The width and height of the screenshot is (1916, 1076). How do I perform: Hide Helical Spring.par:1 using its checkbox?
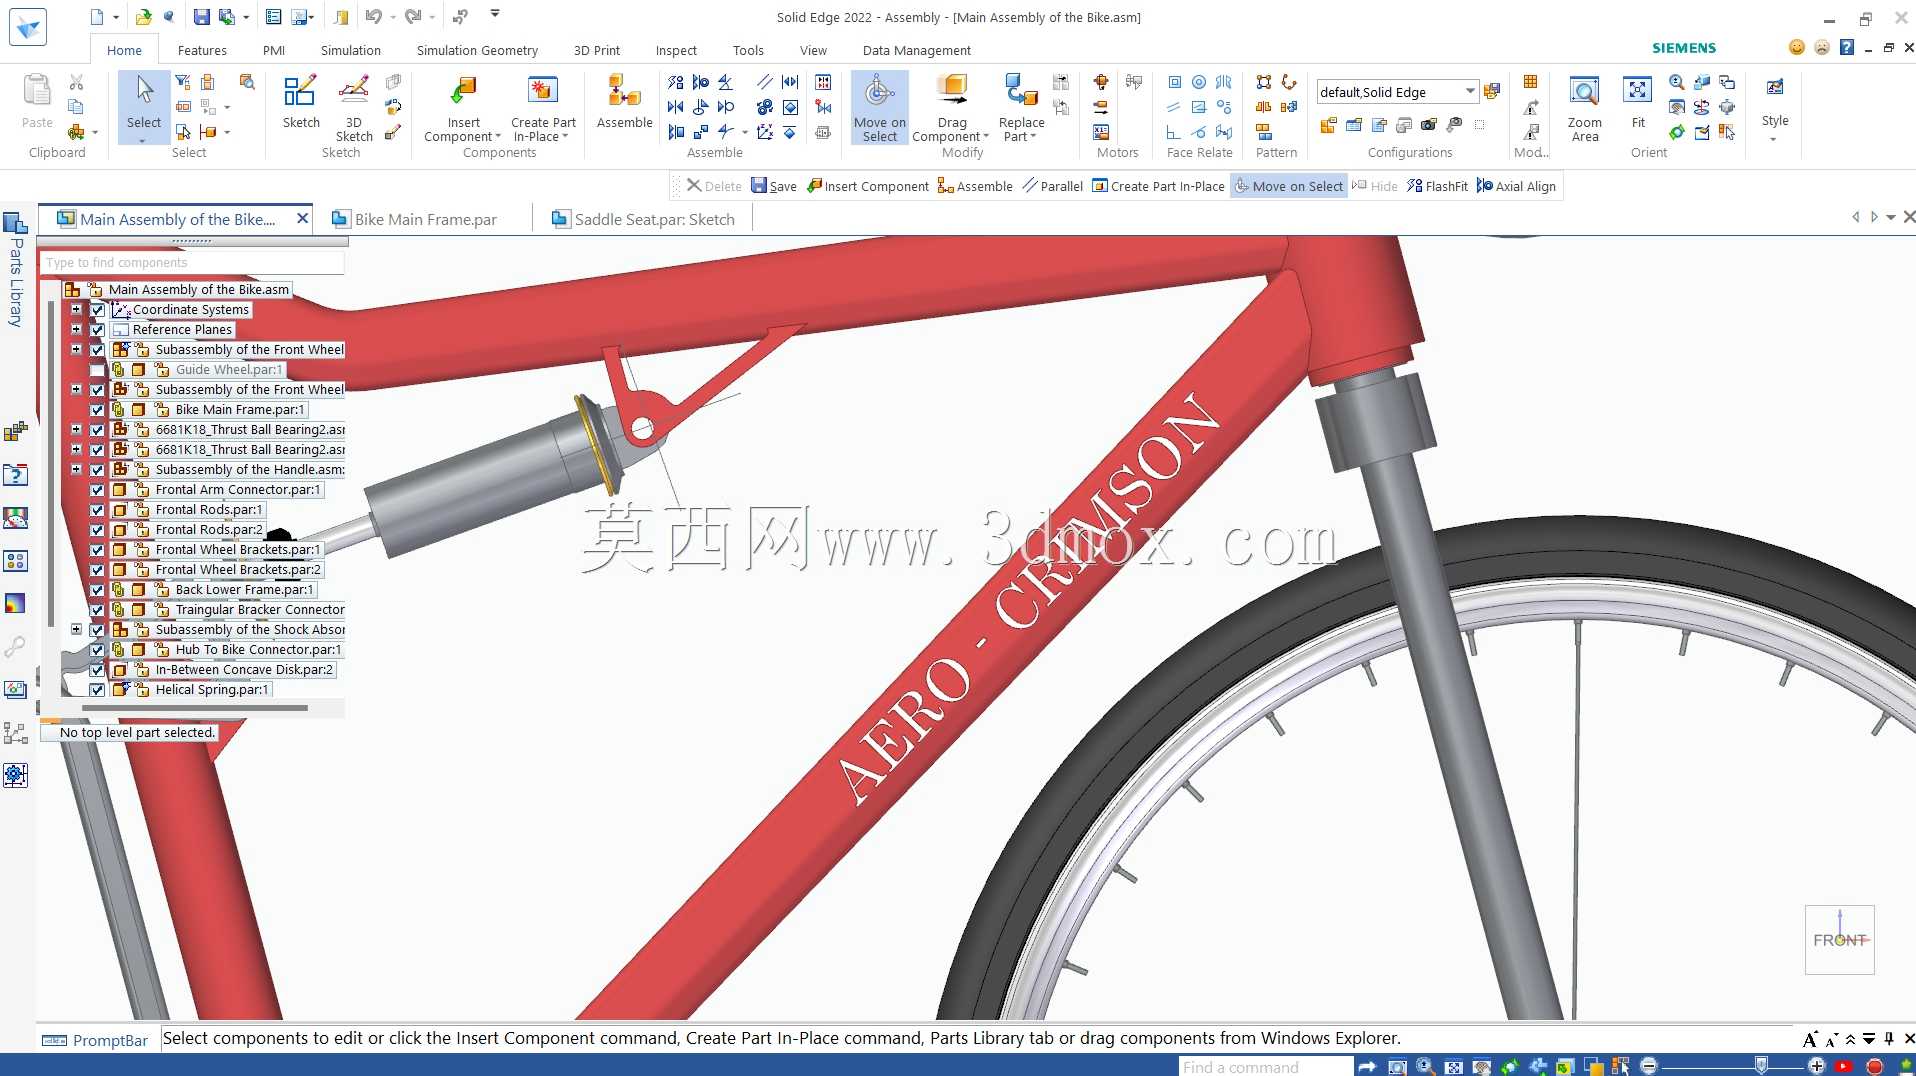(97, 690)
